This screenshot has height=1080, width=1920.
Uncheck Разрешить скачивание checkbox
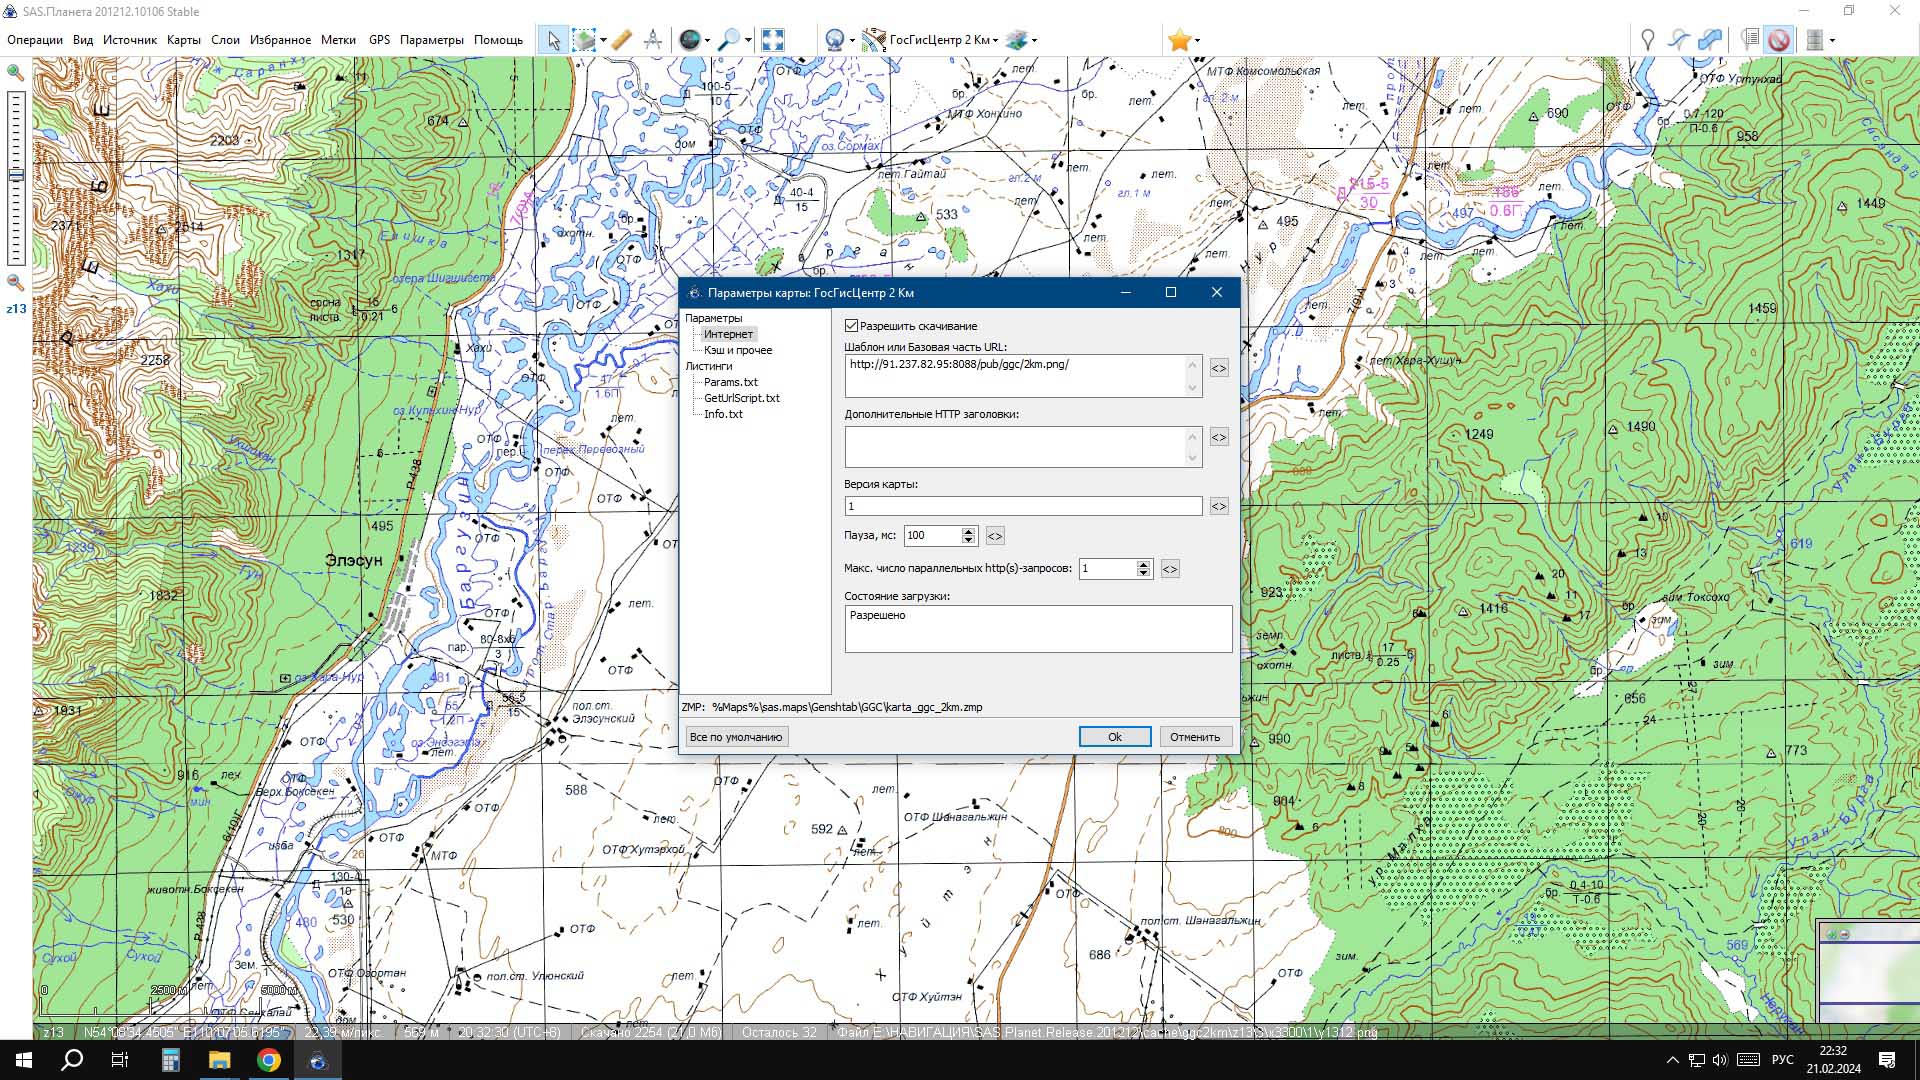coord(852,326)
